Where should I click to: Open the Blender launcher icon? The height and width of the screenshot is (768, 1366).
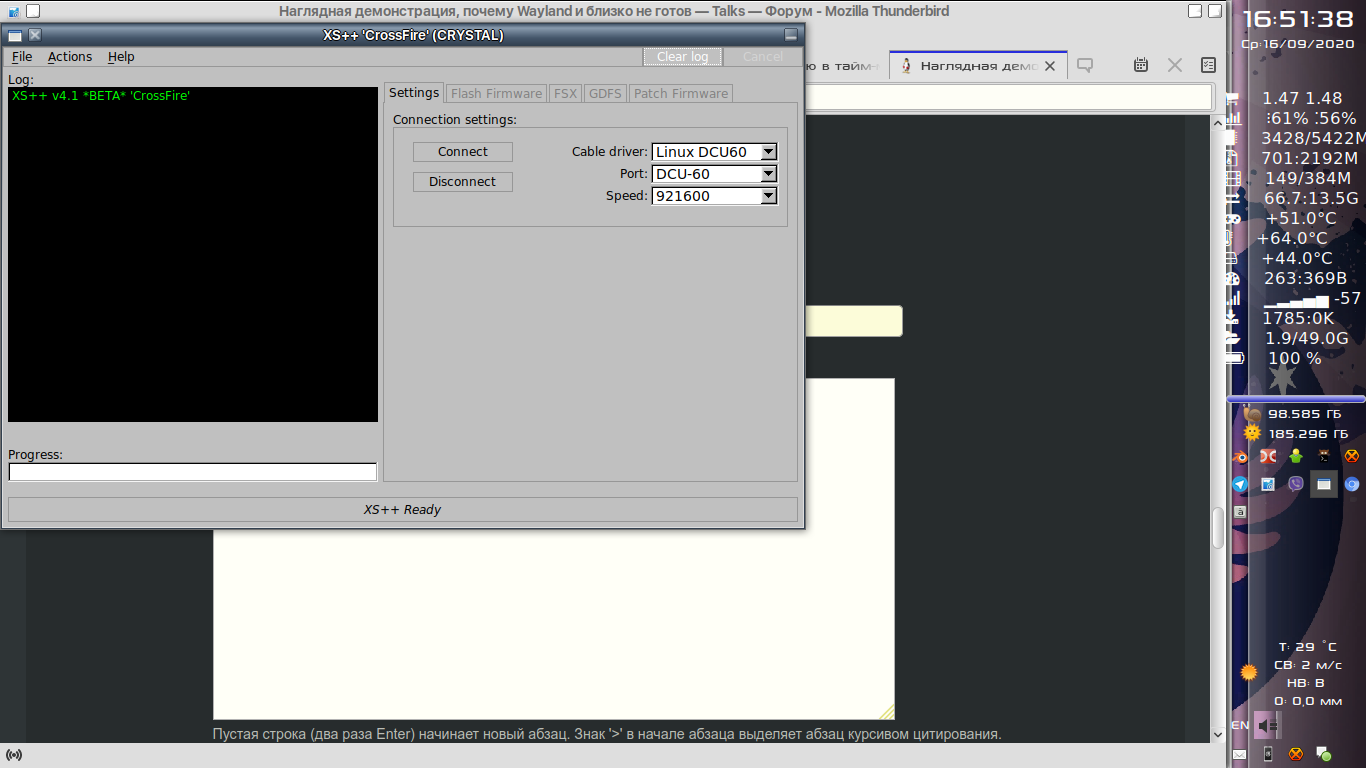coord(1240,456)
